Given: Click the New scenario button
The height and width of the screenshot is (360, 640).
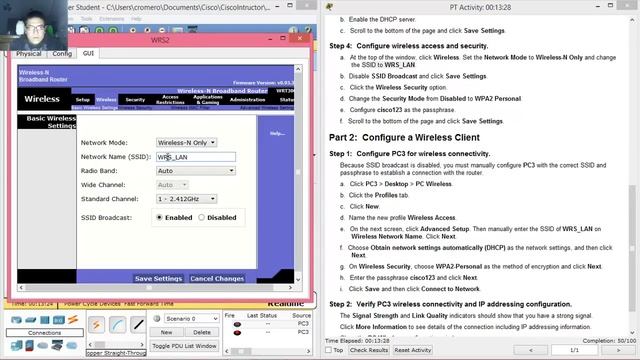Looking at the screenshot, I should [x=166, y=332].
